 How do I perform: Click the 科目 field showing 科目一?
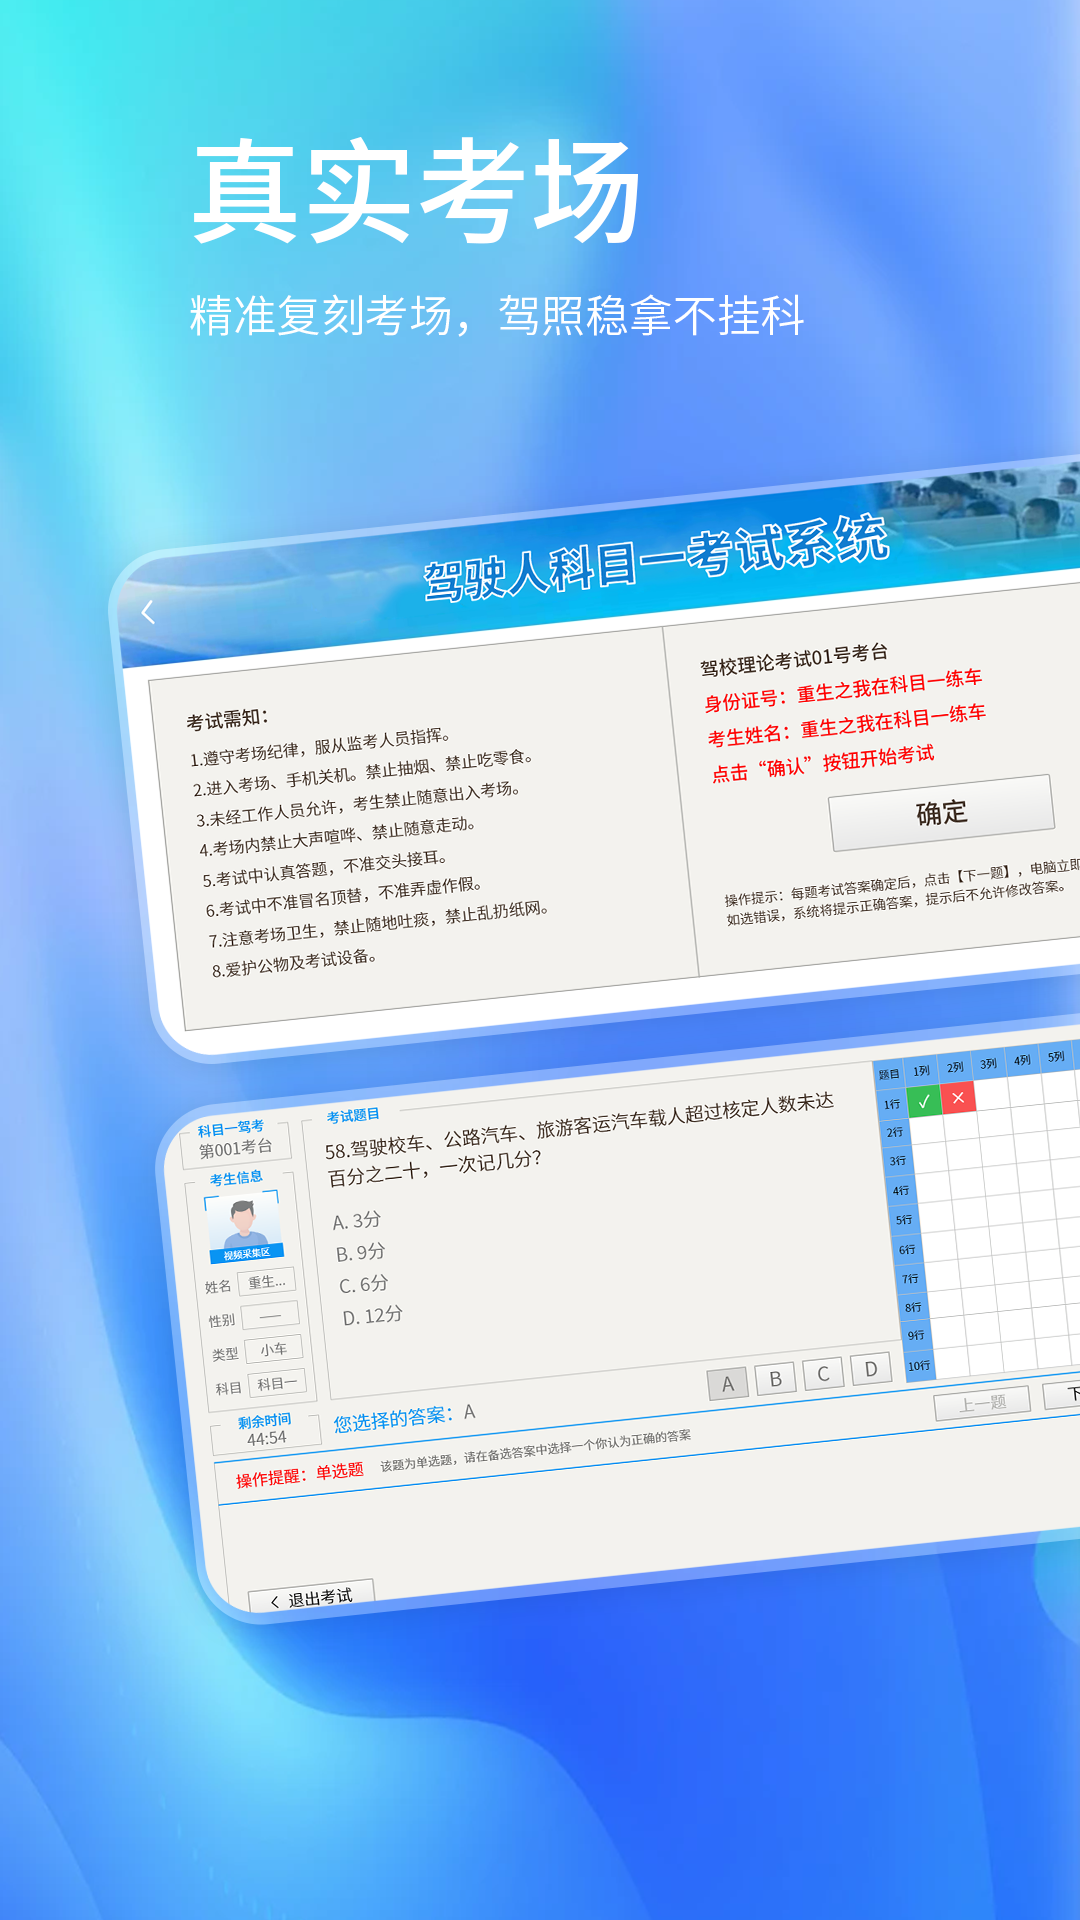(277, 1384)
